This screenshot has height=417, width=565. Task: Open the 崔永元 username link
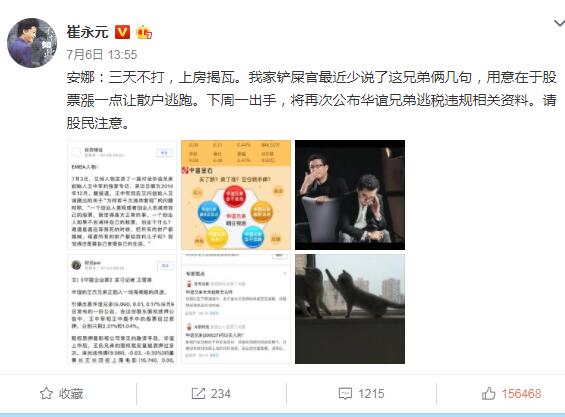(88, 32)
